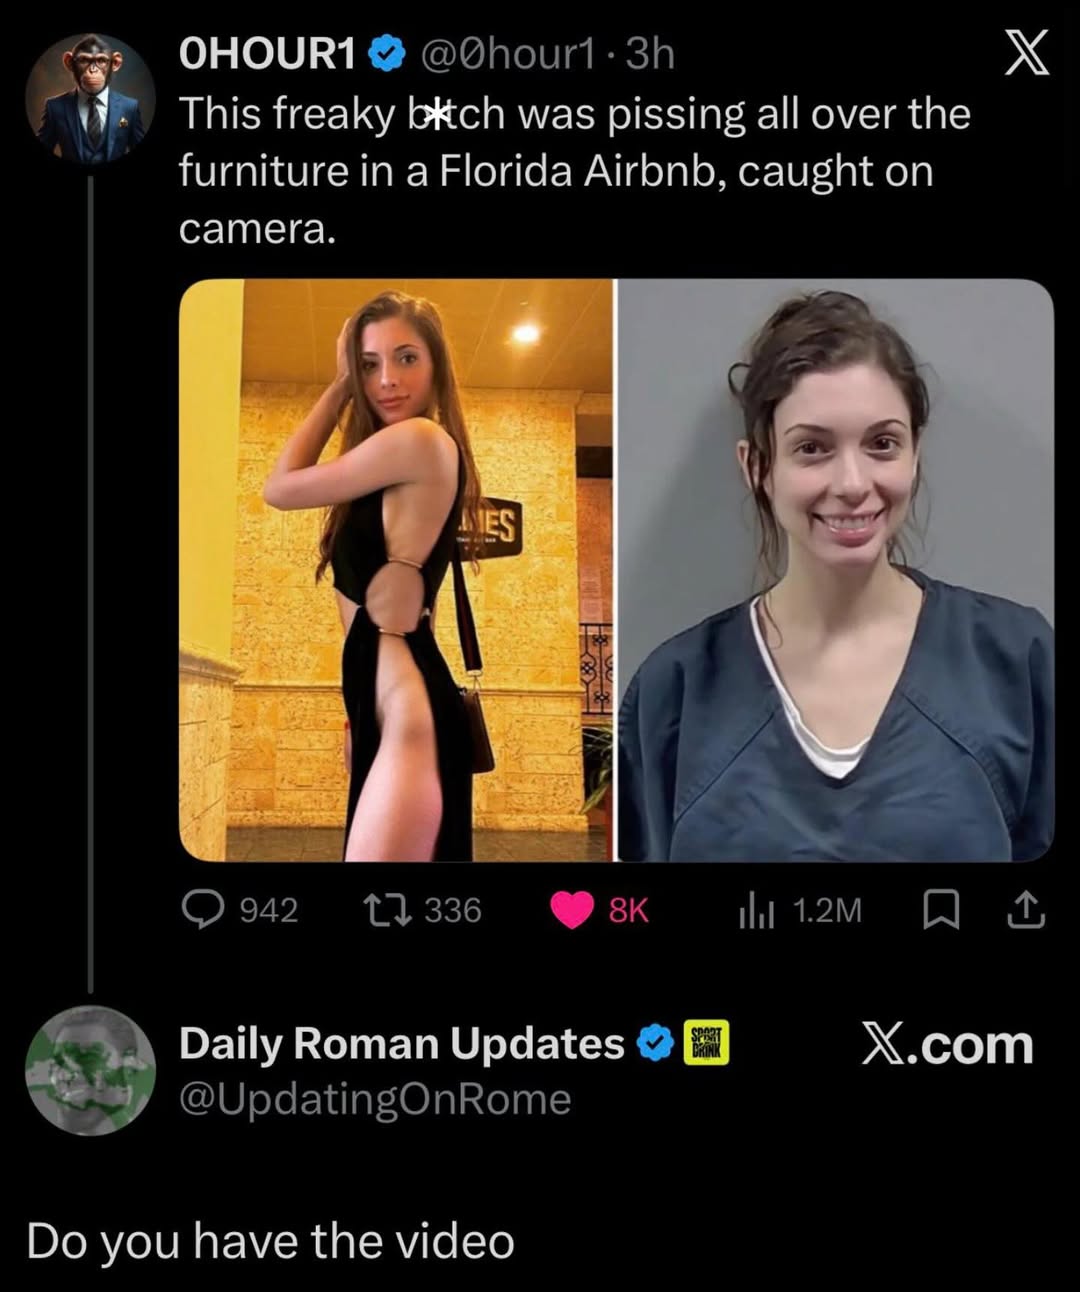Click OHOUR1's blue verified badge
This screenshot has height=1292, width=1080.
[x=387, y=55]
